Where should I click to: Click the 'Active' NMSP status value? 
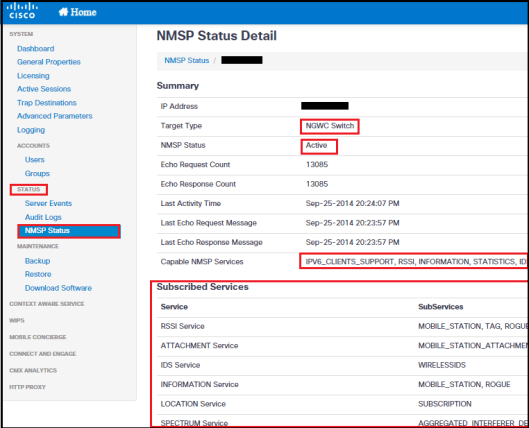tap(316, 145)
